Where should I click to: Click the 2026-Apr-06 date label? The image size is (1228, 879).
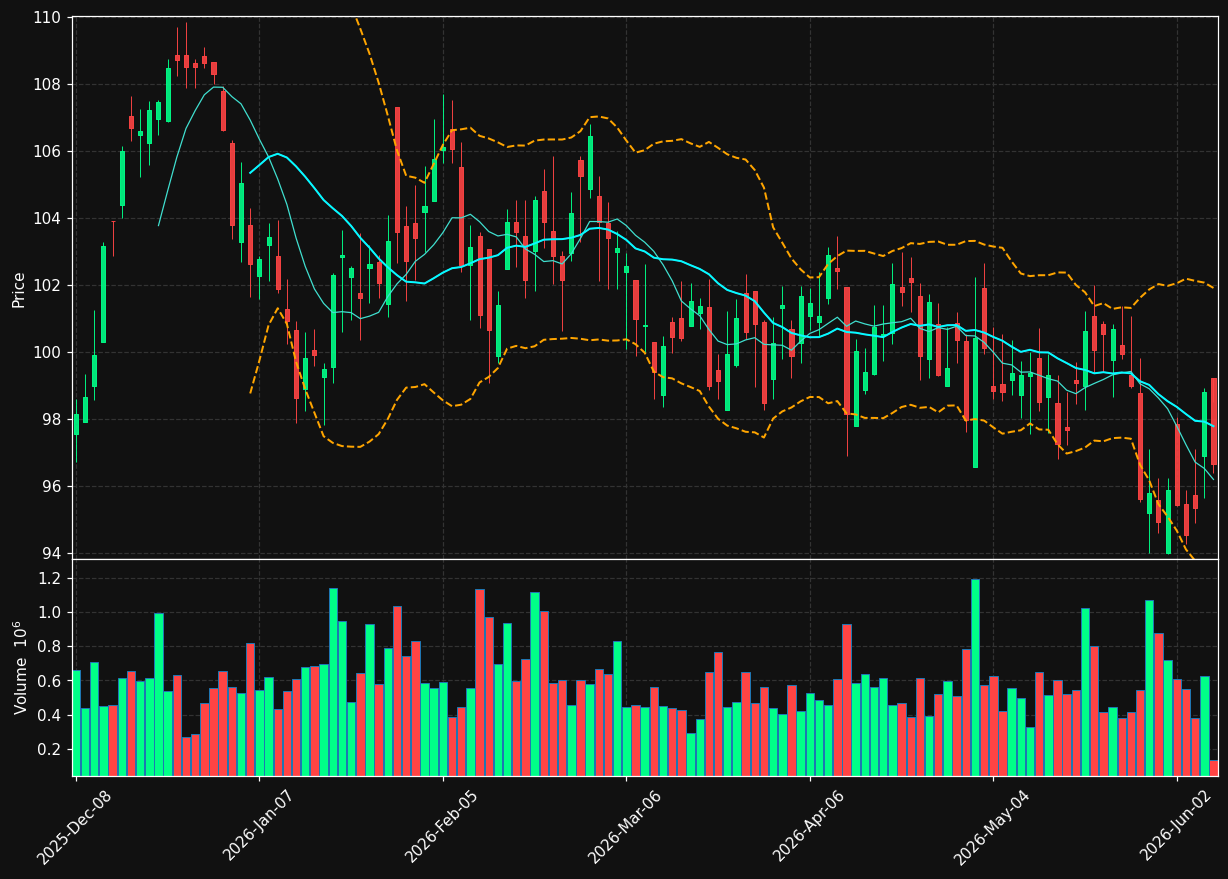pos(809,827)
